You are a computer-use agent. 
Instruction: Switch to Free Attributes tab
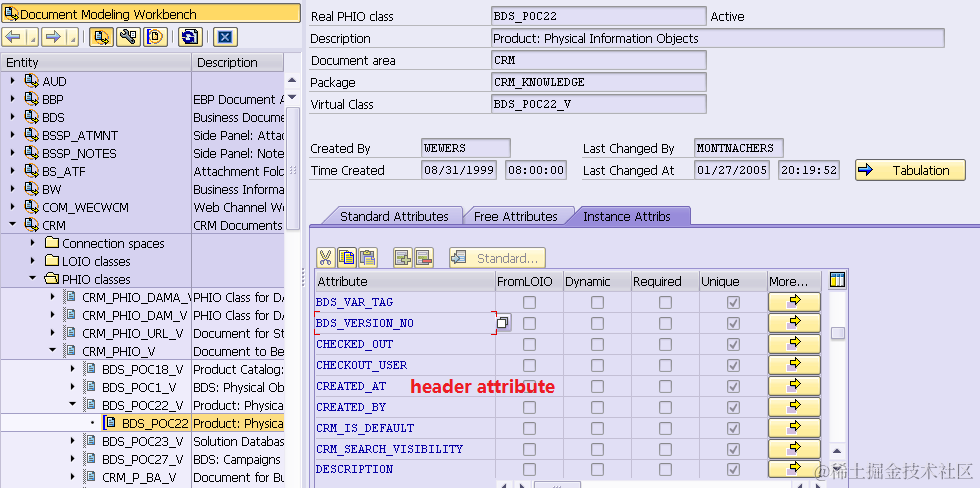516,216
